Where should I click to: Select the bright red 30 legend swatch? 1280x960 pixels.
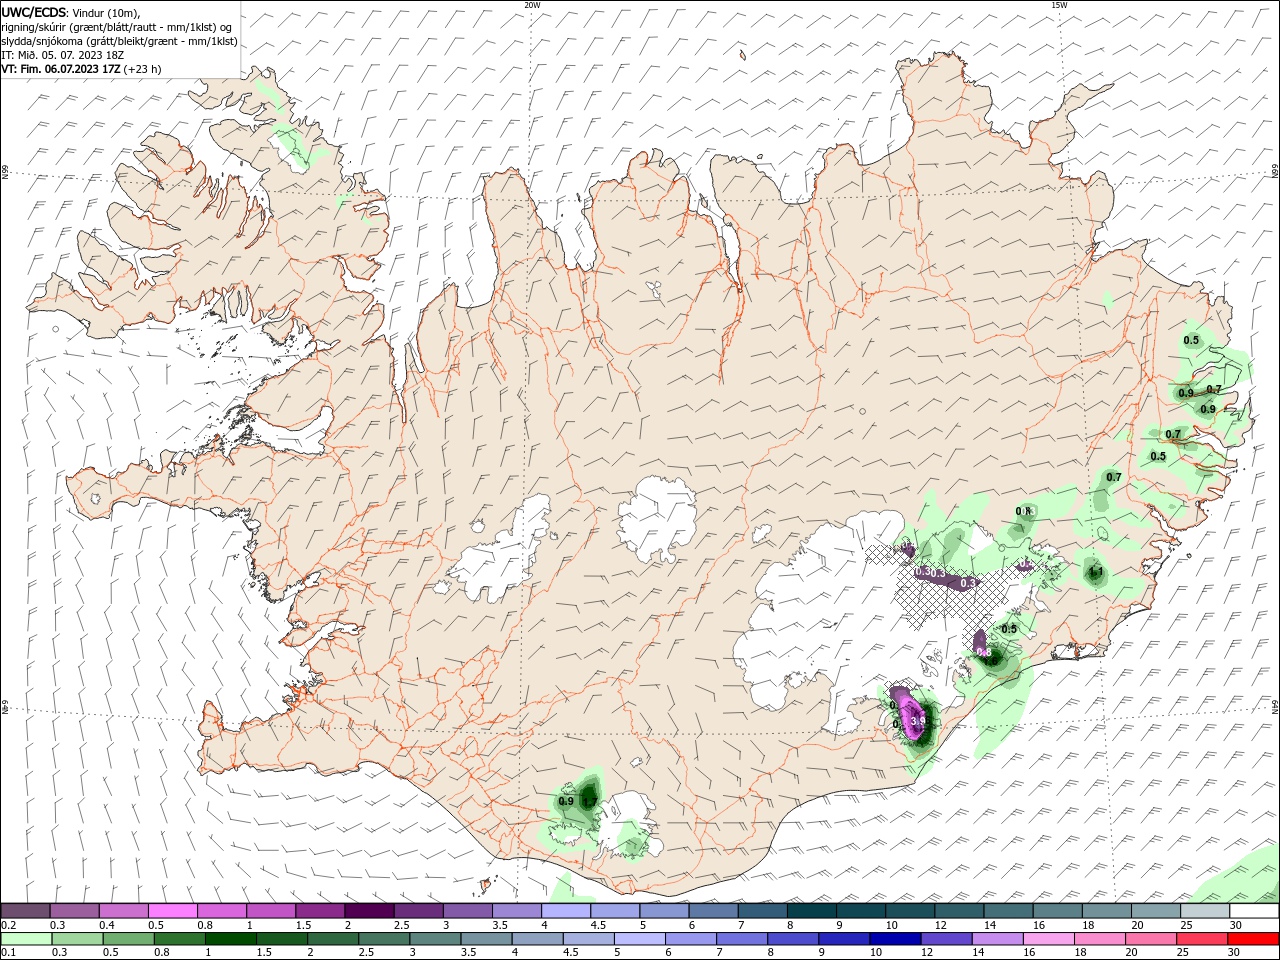[x=1254, y=939]
